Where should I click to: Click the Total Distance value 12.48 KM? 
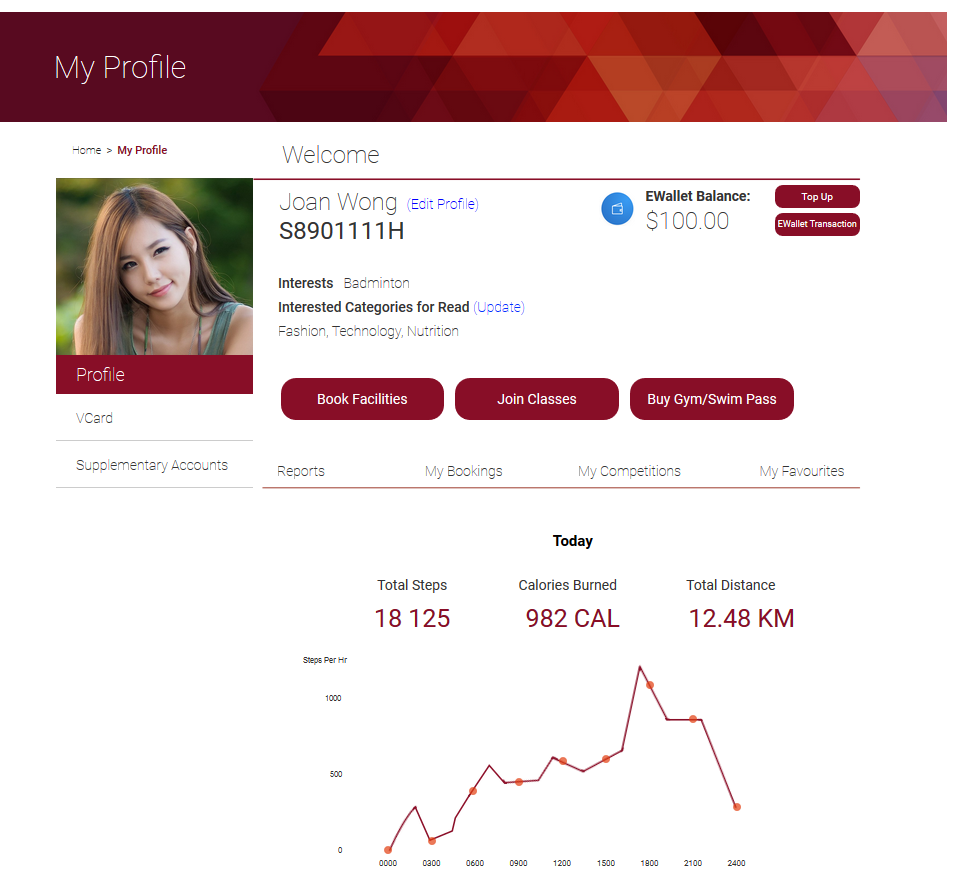pyautogui.click(x=741, y=618)
